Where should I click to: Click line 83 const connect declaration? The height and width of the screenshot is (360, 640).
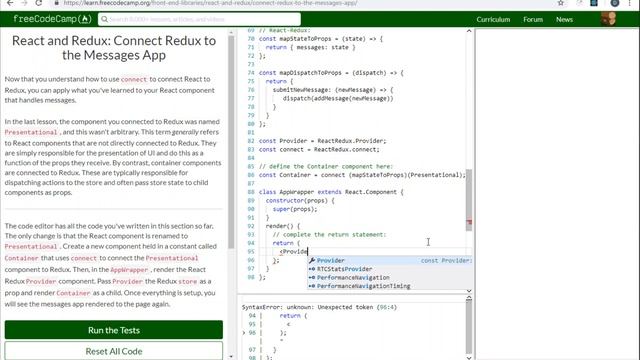click(x=319, y=149)
